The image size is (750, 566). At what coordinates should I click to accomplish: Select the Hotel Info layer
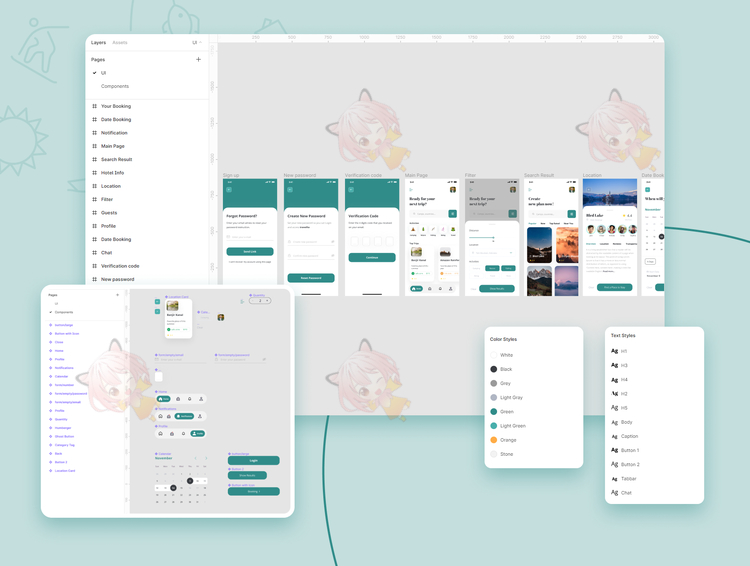click(112, 173)
